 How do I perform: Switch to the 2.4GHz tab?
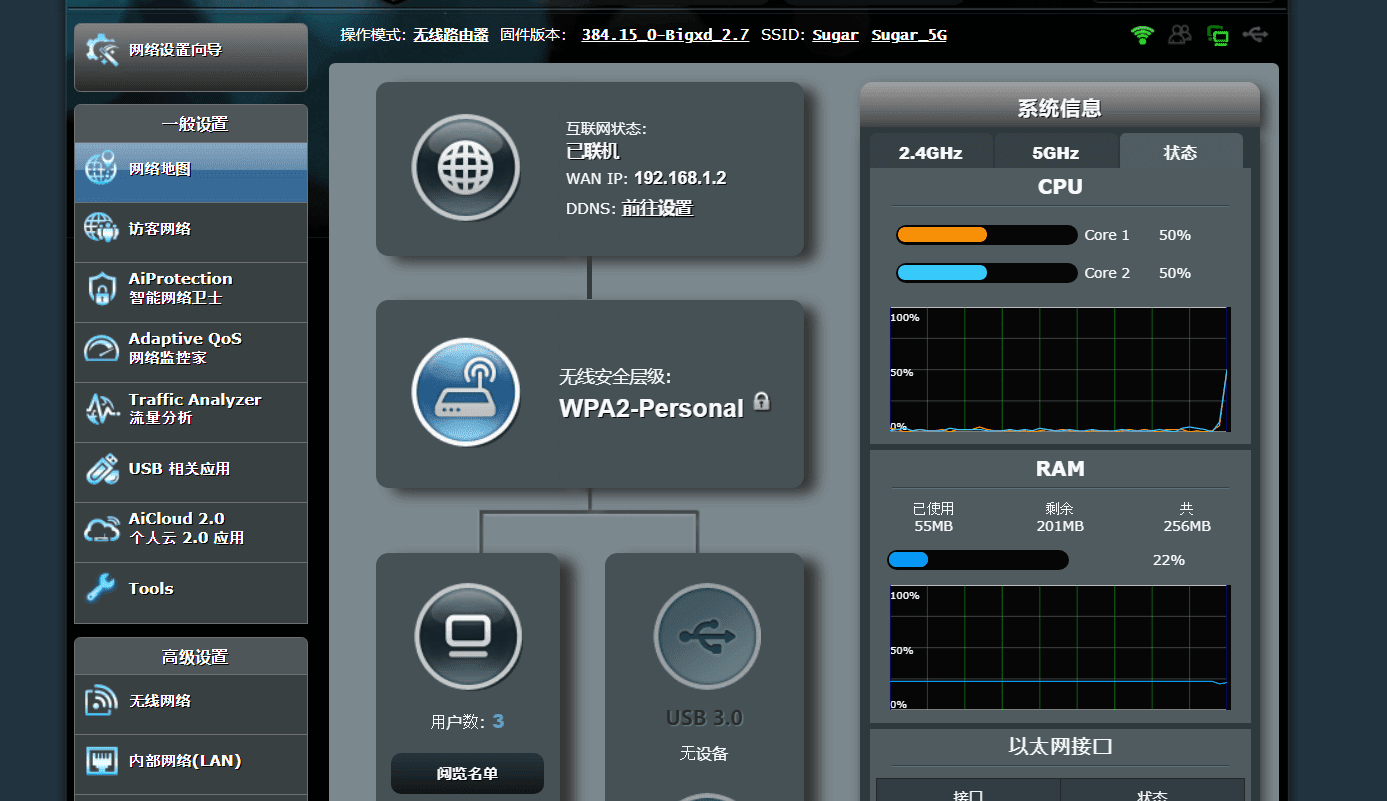[x=930, y=153]
